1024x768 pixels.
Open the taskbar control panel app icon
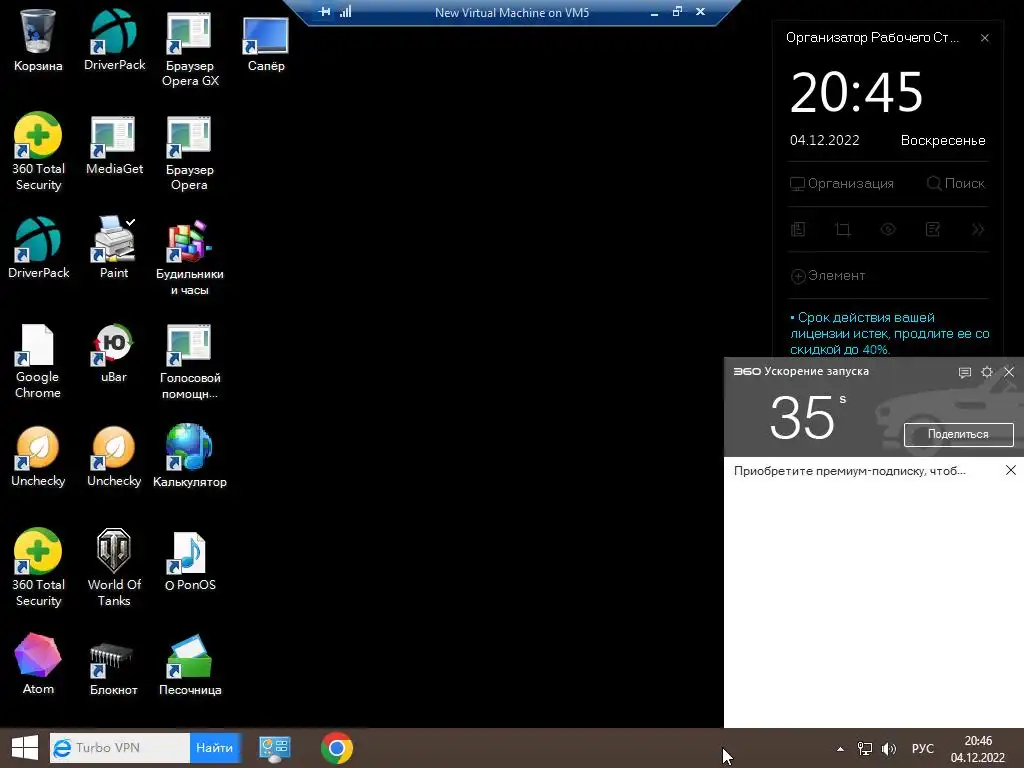point(274,748)
